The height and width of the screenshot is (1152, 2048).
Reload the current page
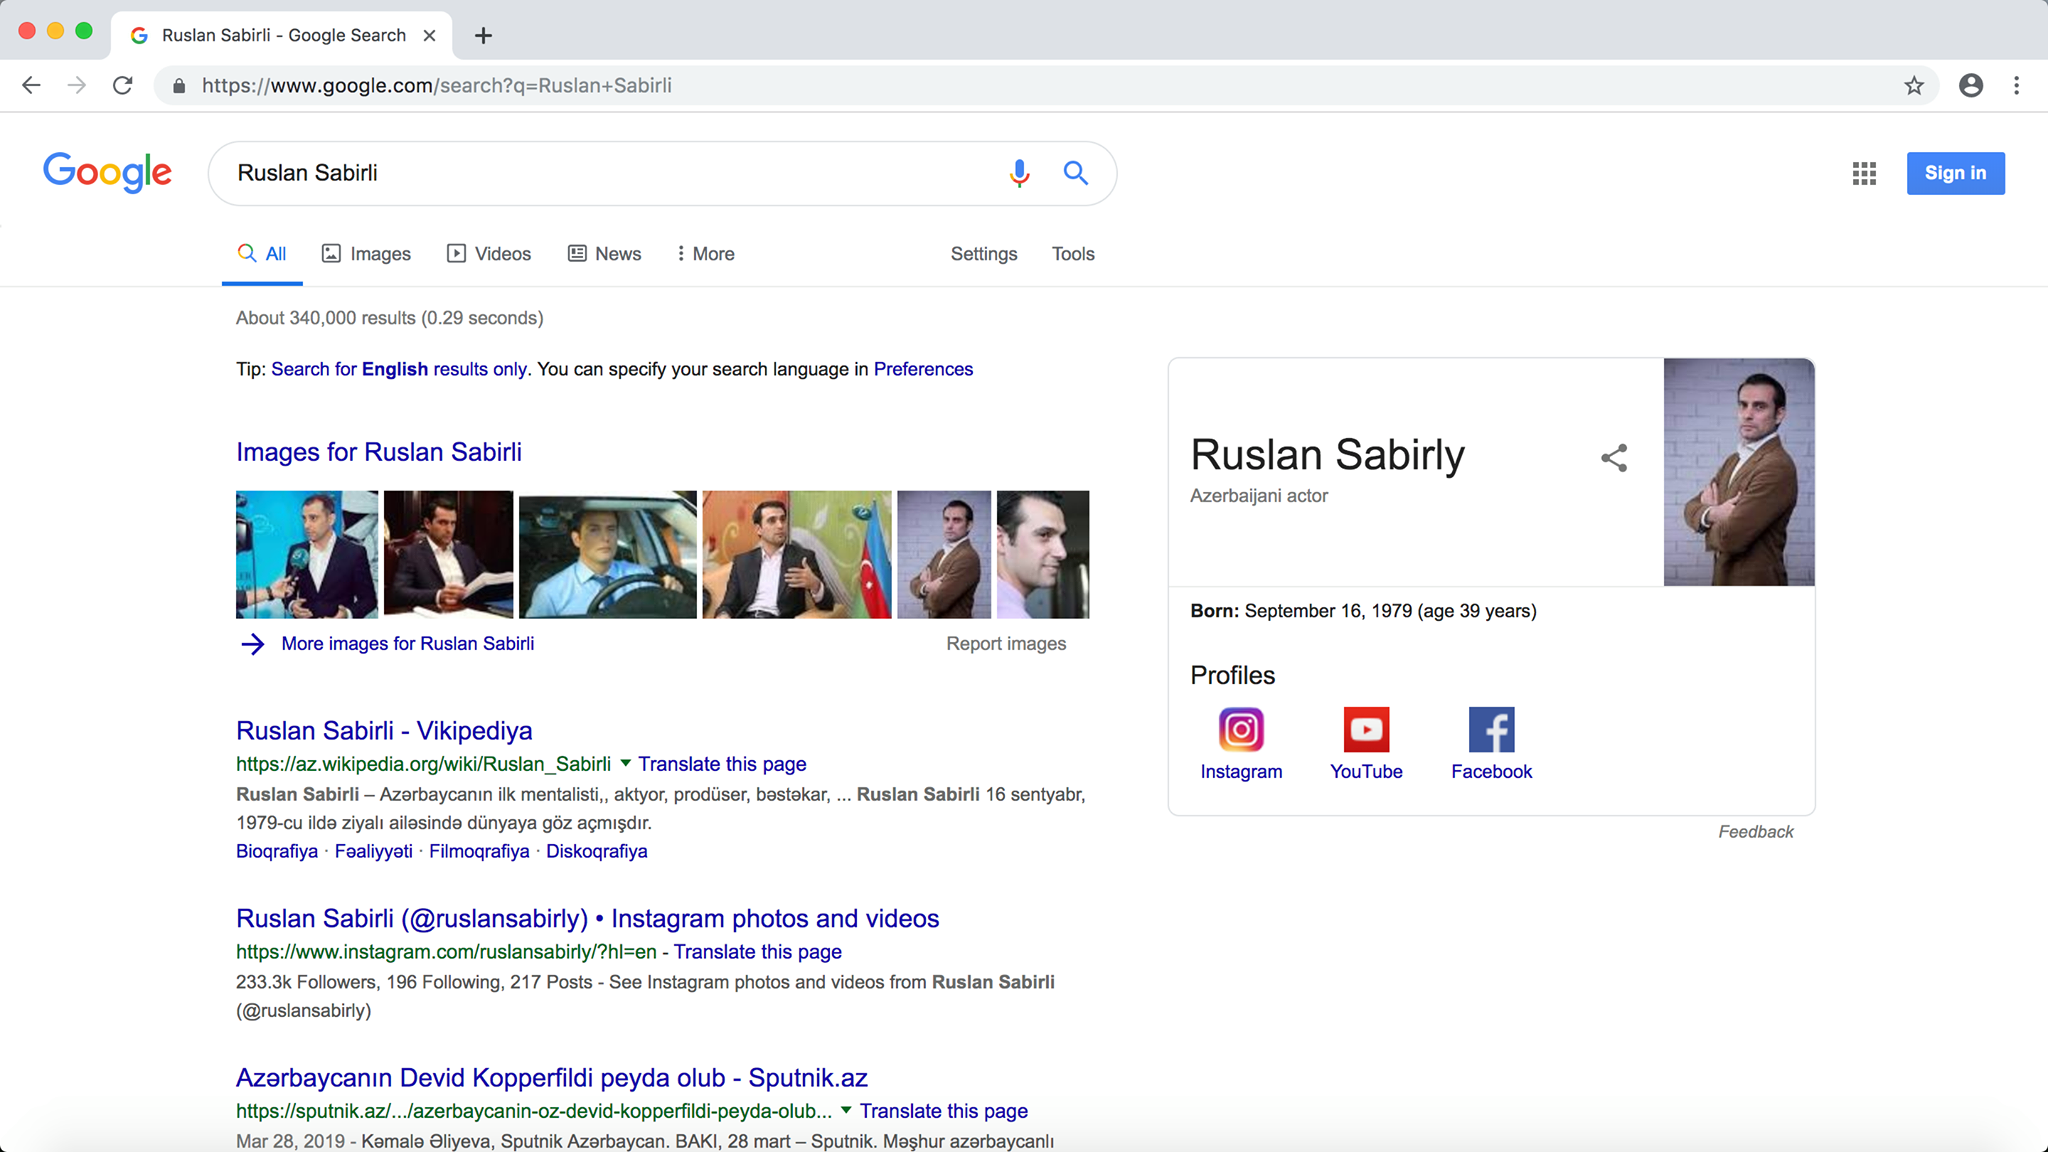(123, 85)
